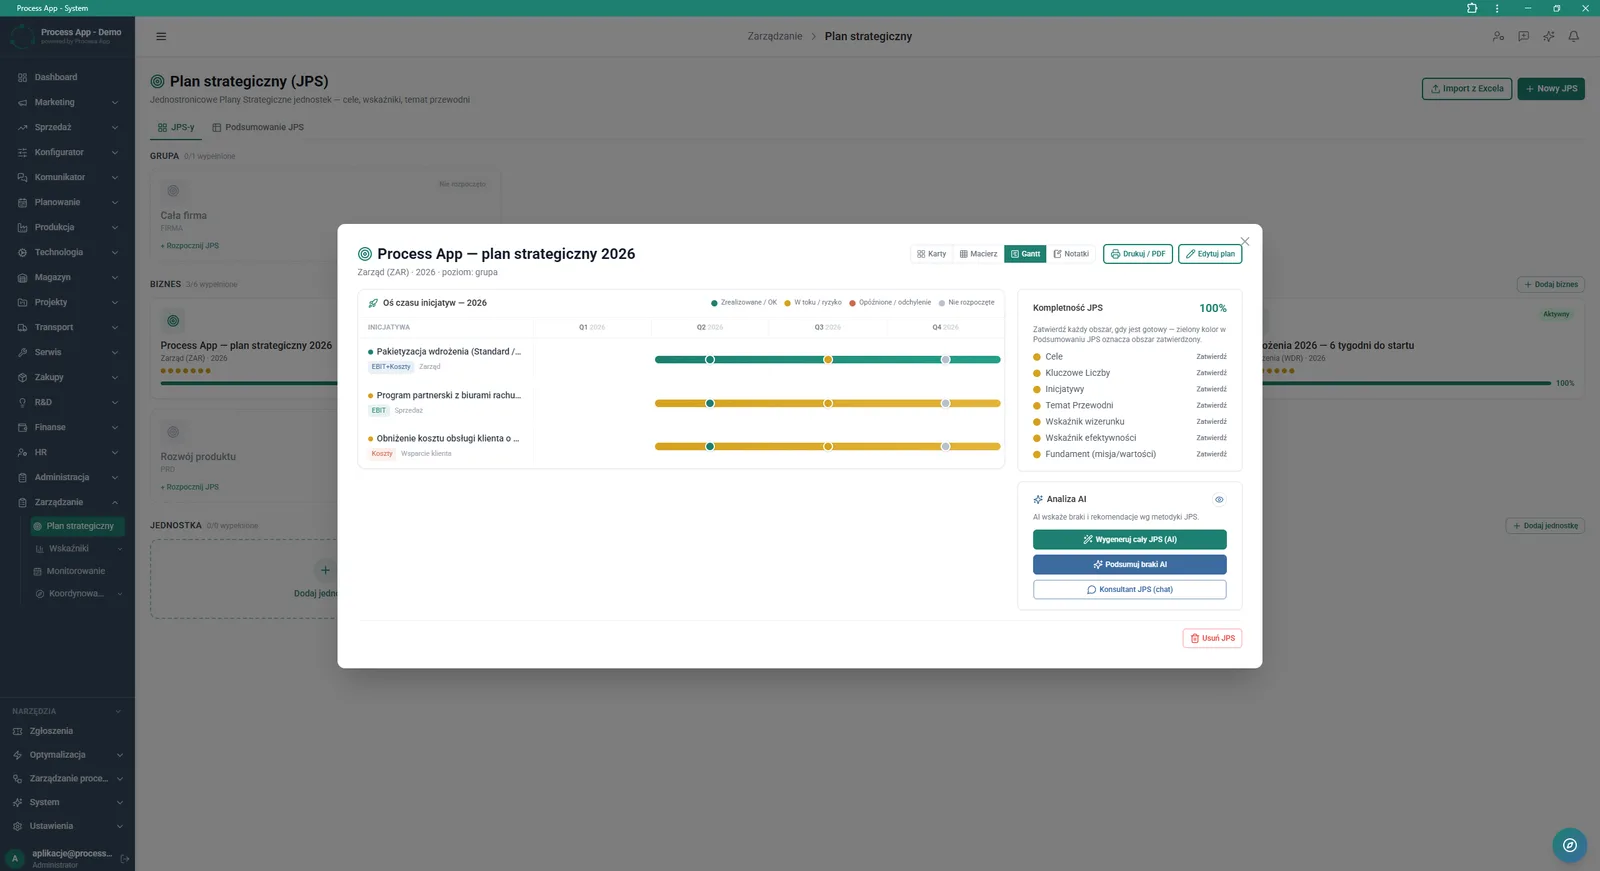Screen dimensions: 1600x871
Task: Expand the Marketing menu chevron
Action: click(x=115, y=102)
